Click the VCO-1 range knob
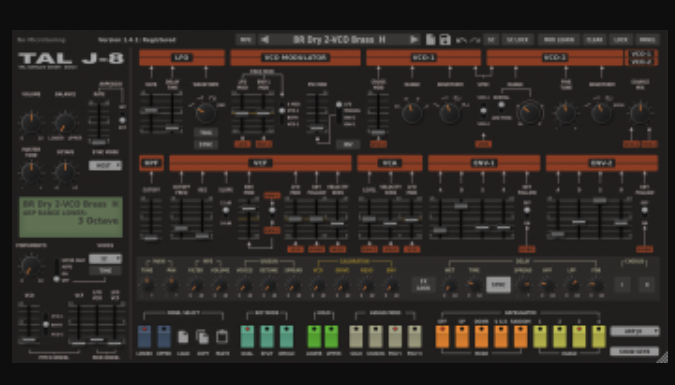 [x=412, y=113]
